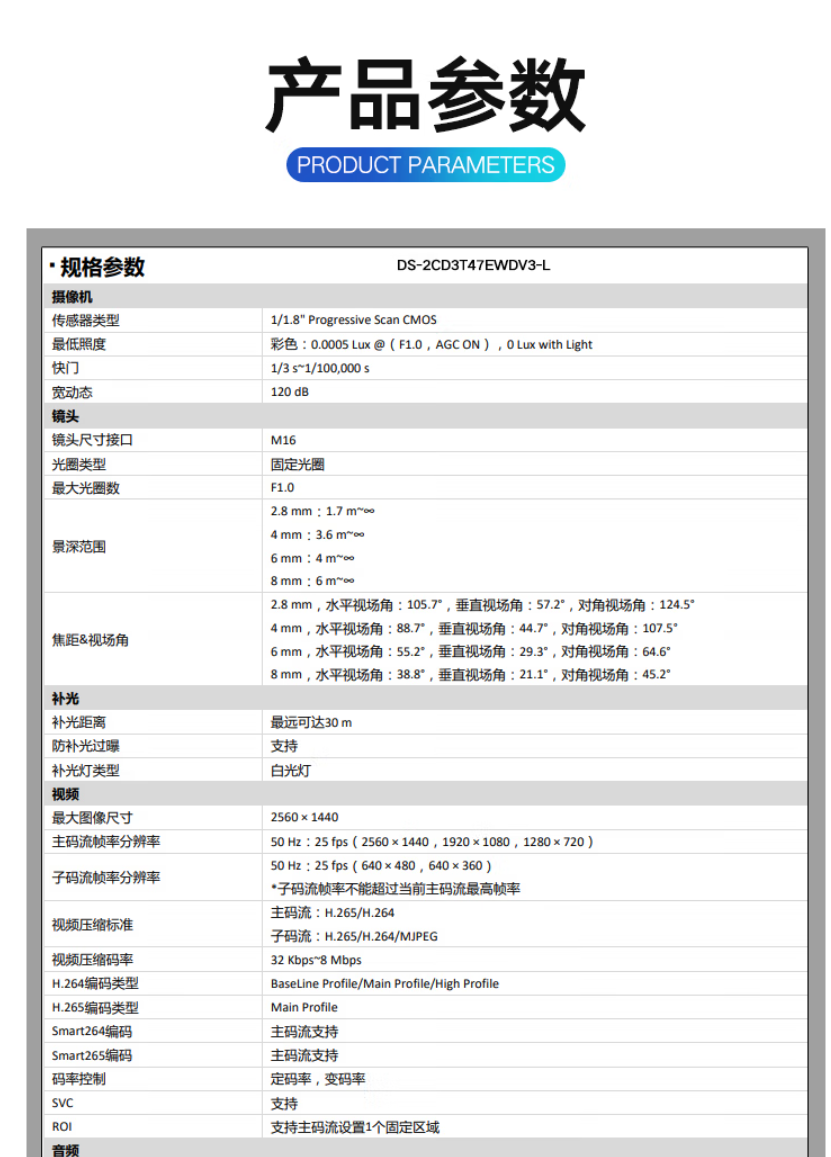
Task: Select the model number DS-2CD3T47EWDV3-L
Action: (473, 266)
